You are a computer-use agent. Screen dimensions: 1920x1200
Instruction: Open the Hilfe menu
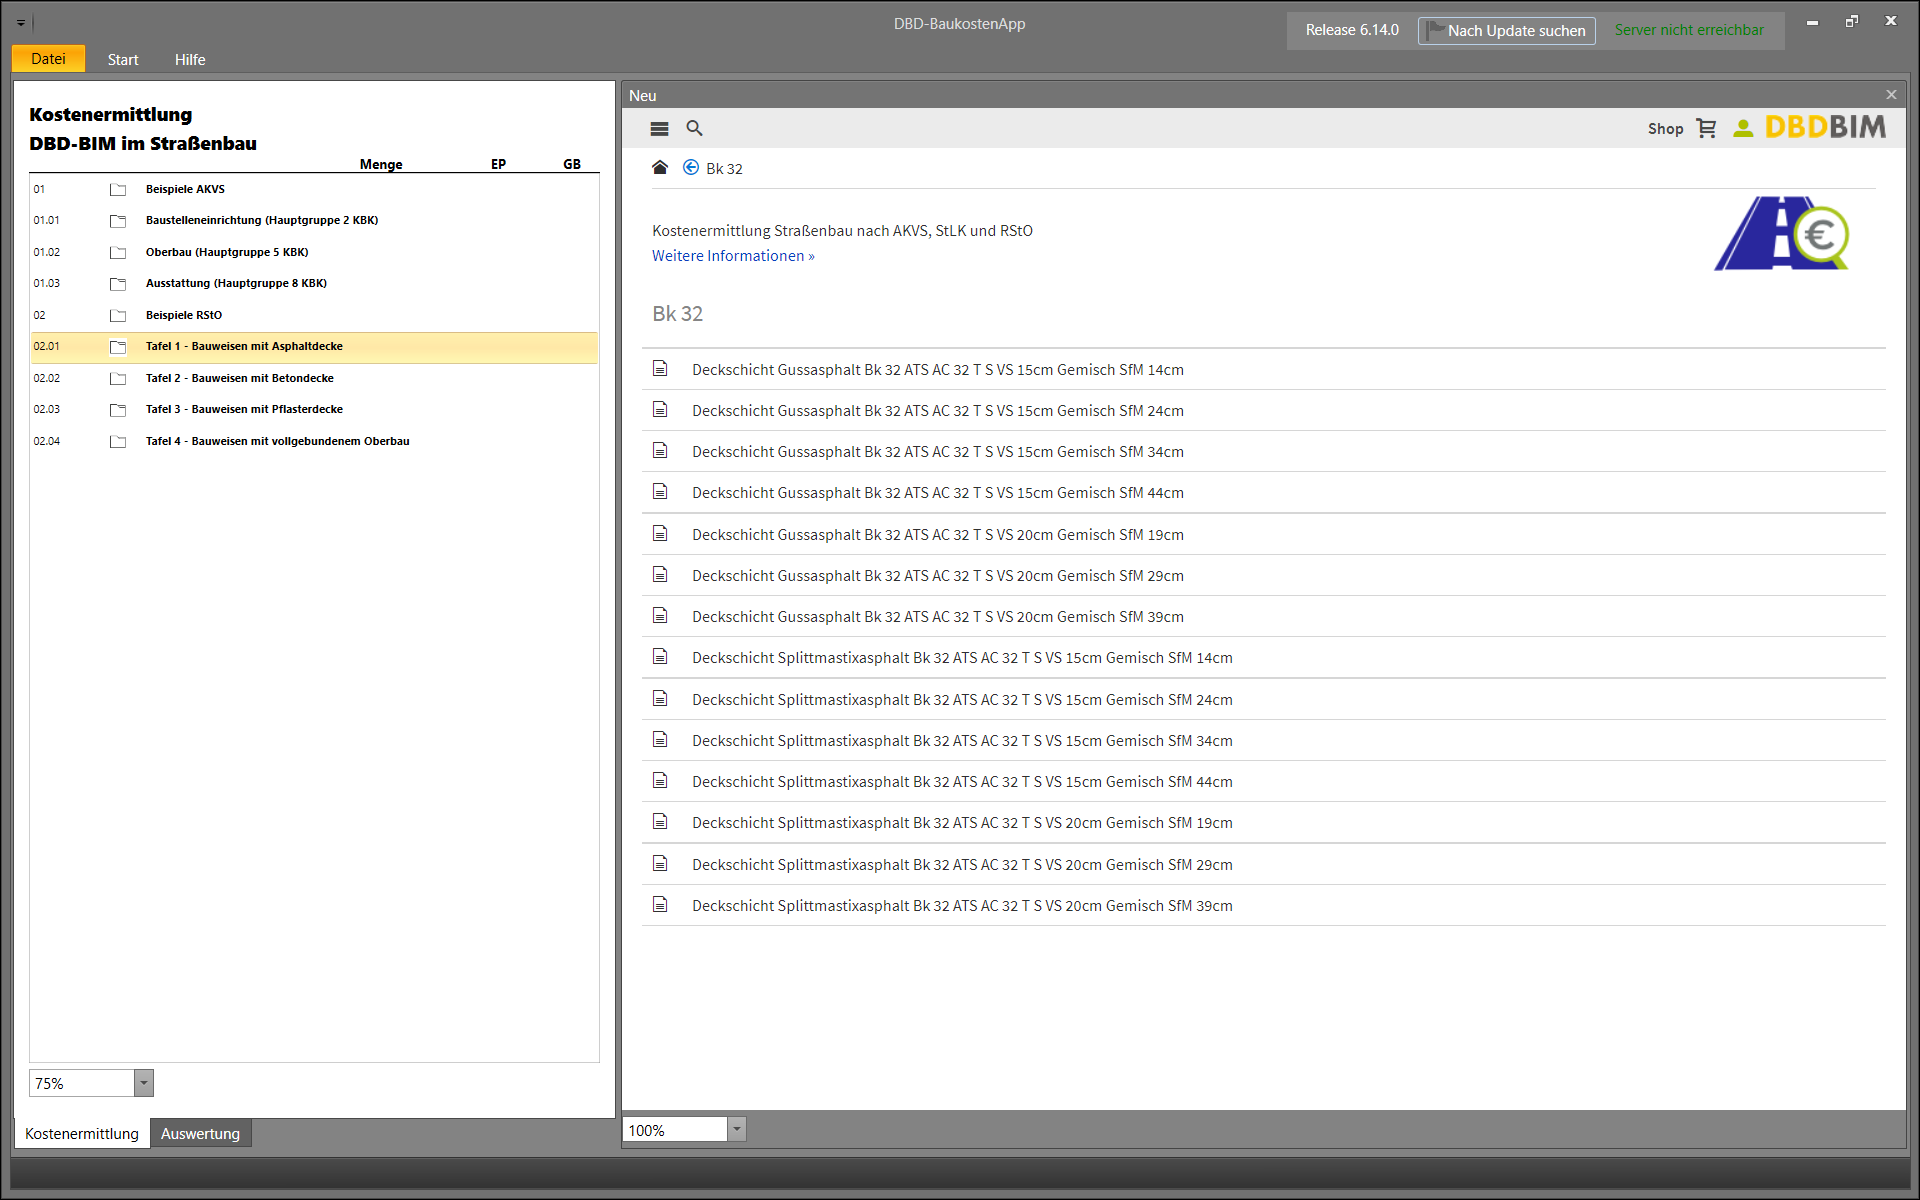[190, 59]
